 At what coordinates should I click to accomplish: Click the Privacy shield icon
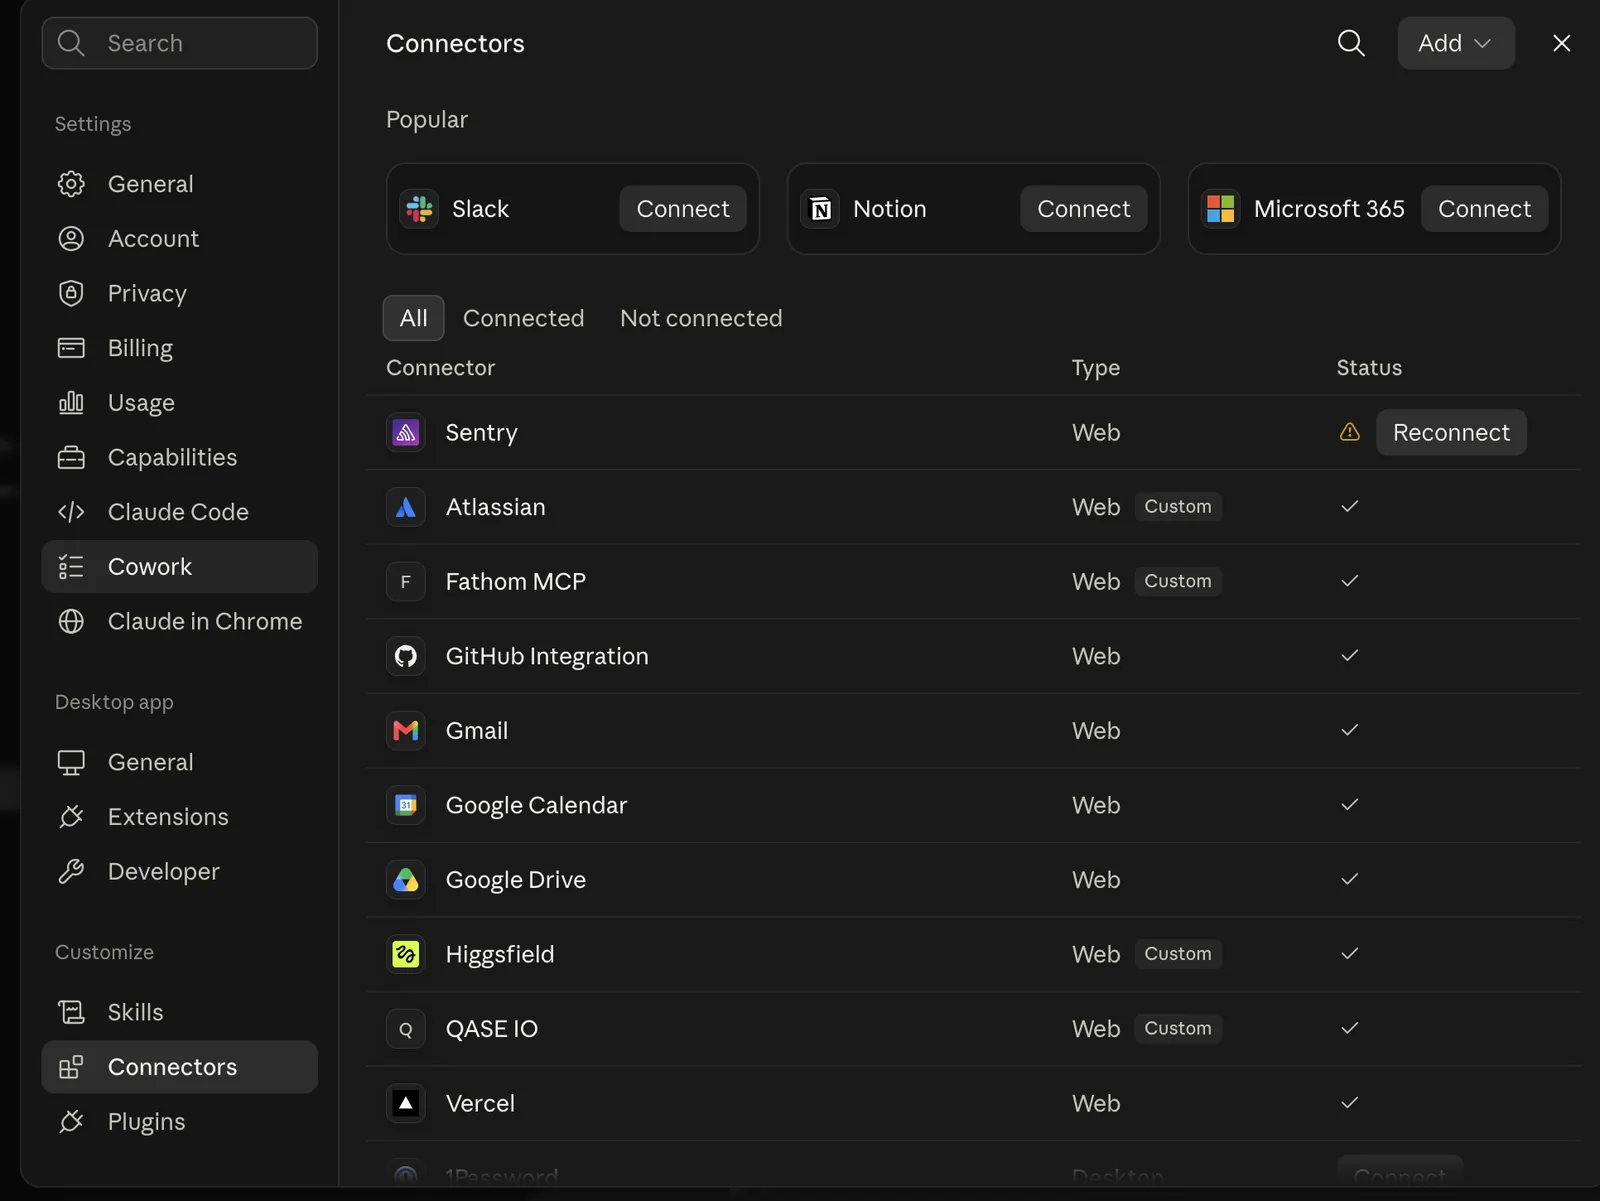click(71, 293)
